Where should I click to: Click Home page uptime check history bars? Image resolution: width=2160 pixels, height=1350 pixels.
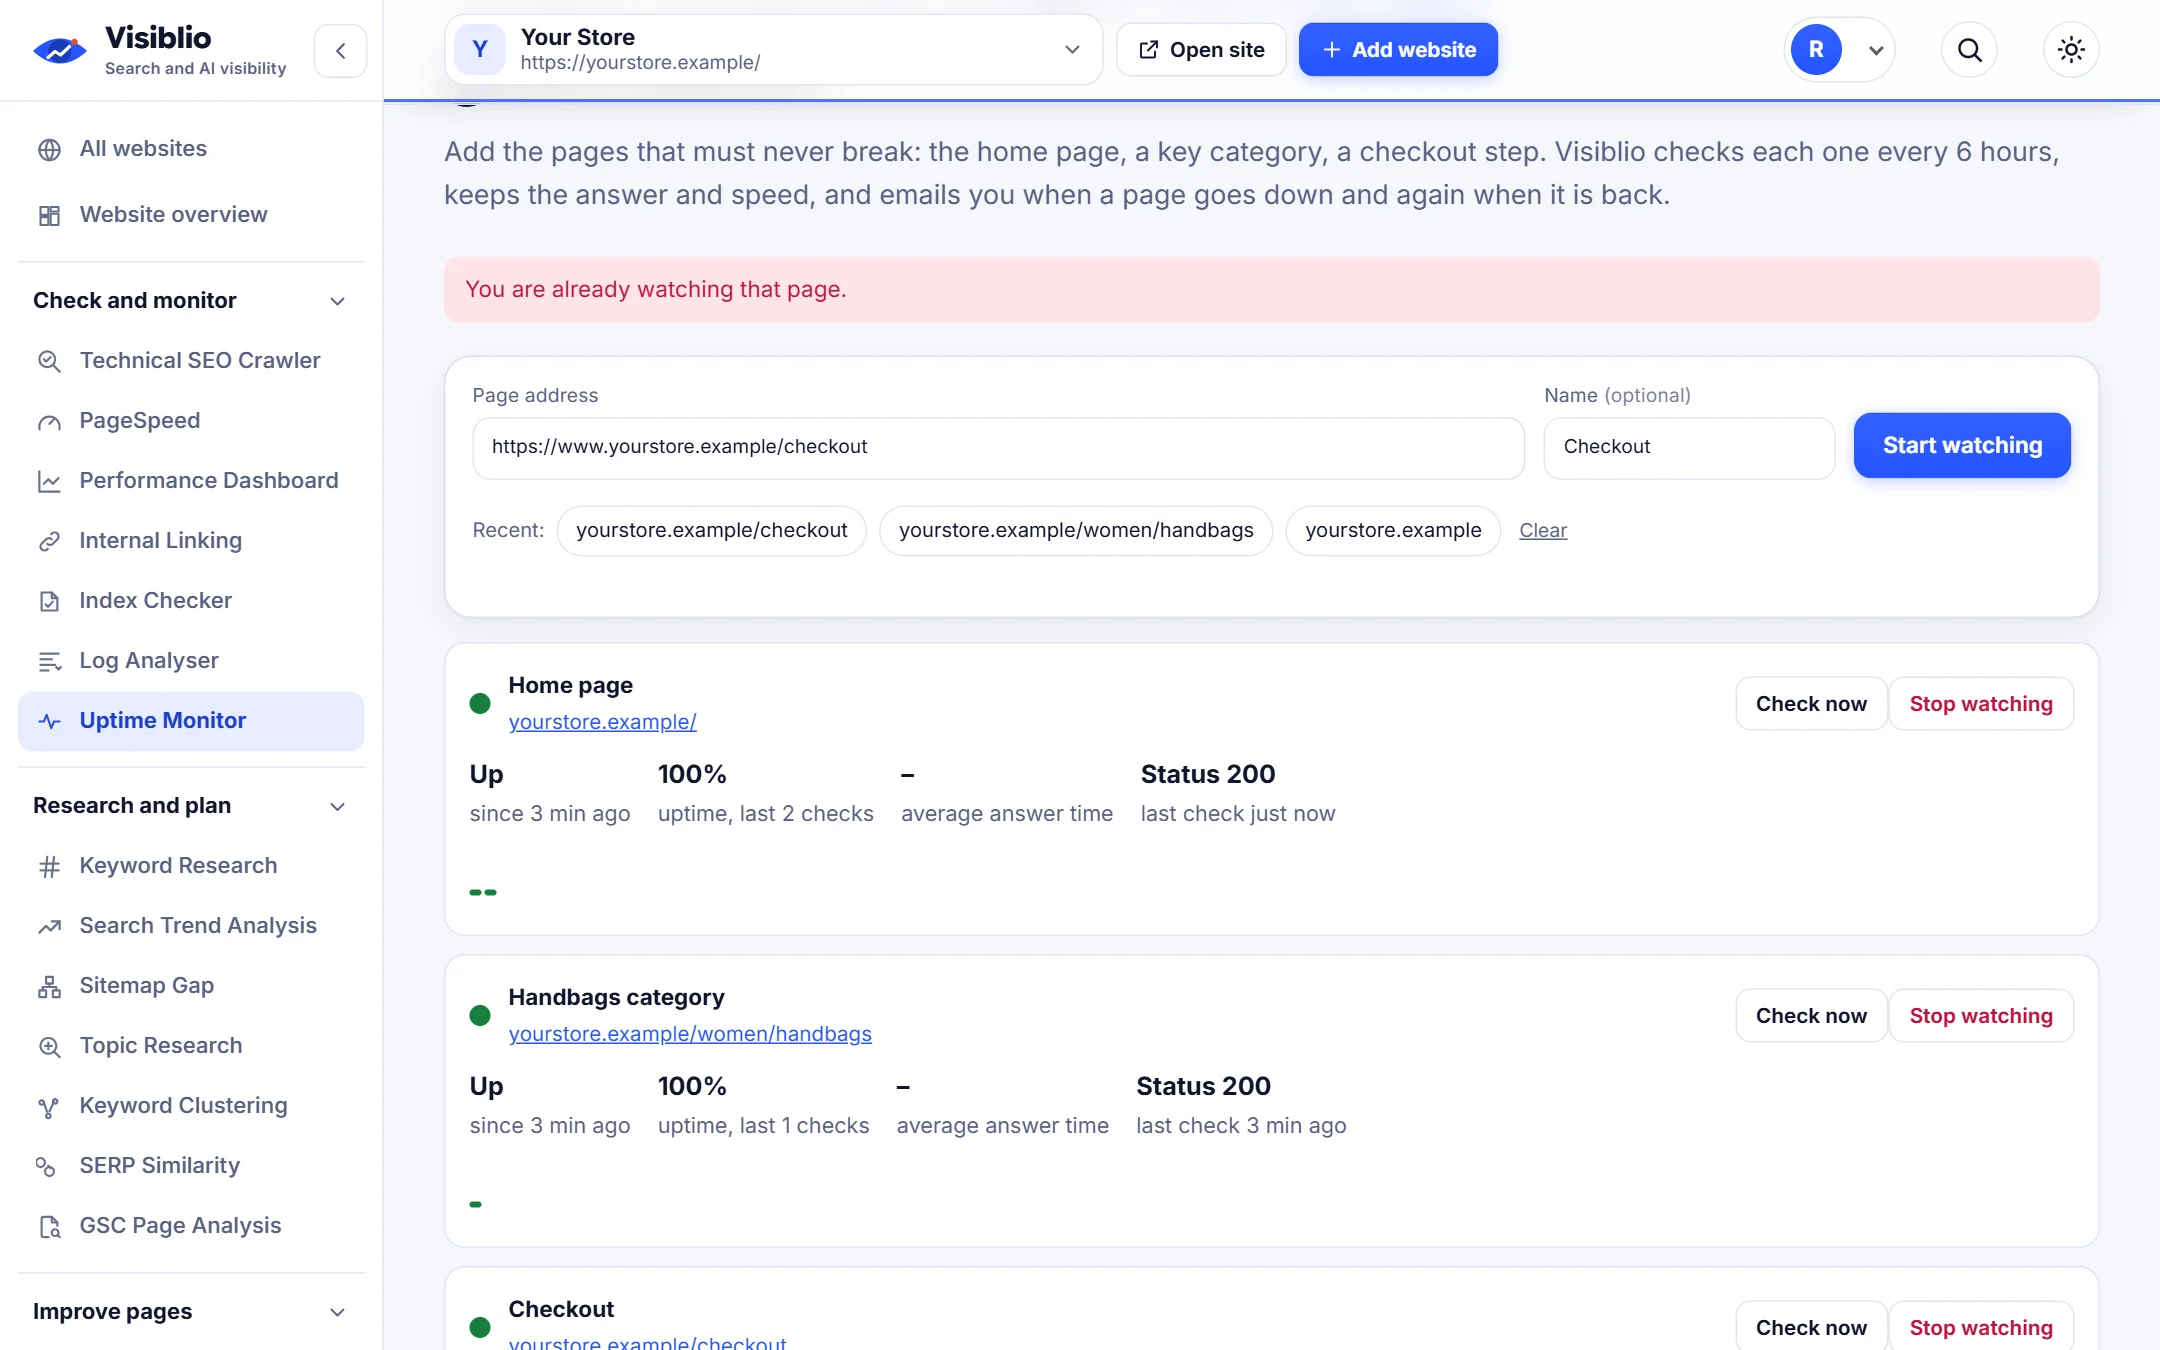pos(483,892)
